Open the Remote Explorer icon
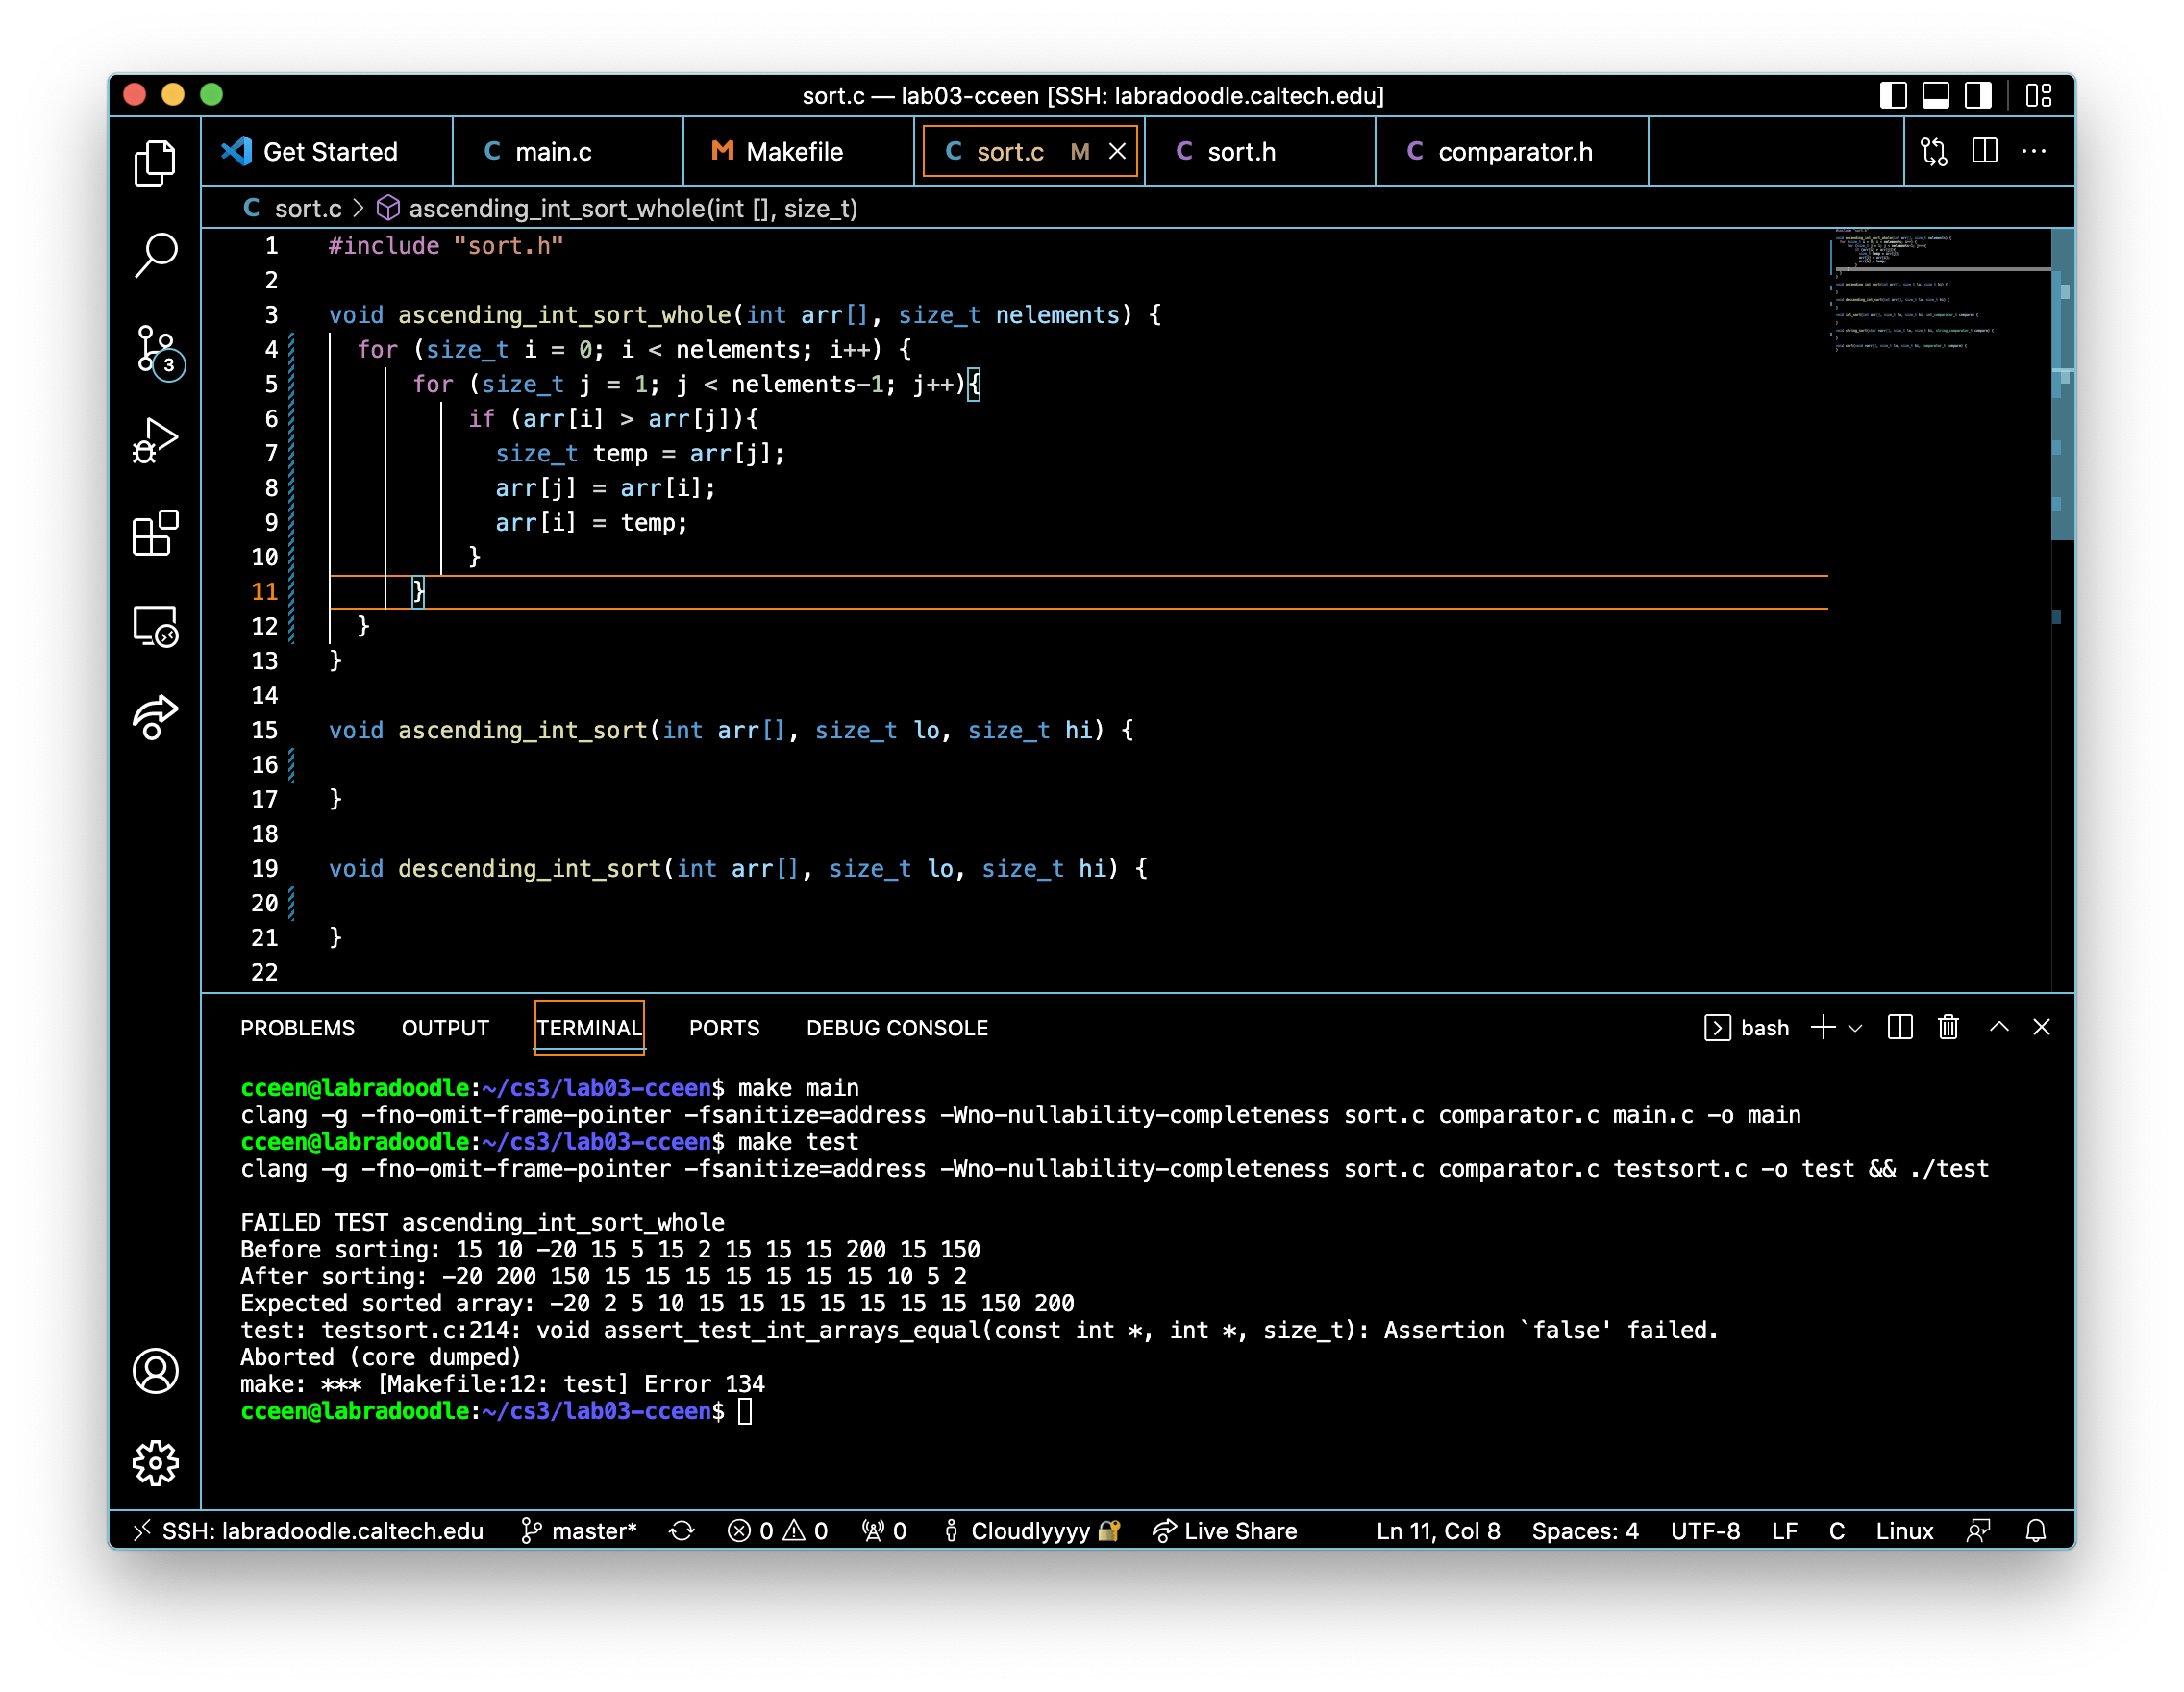 (x=155, y=627)
